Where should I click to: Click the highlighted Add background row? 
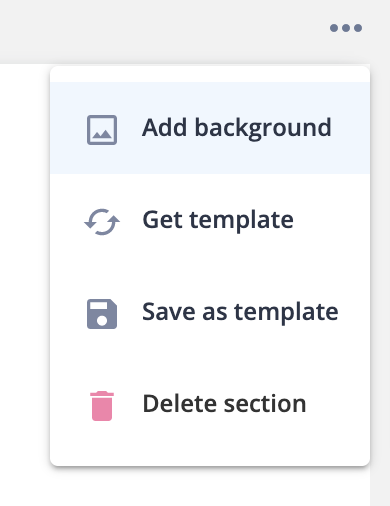[210, 128]
